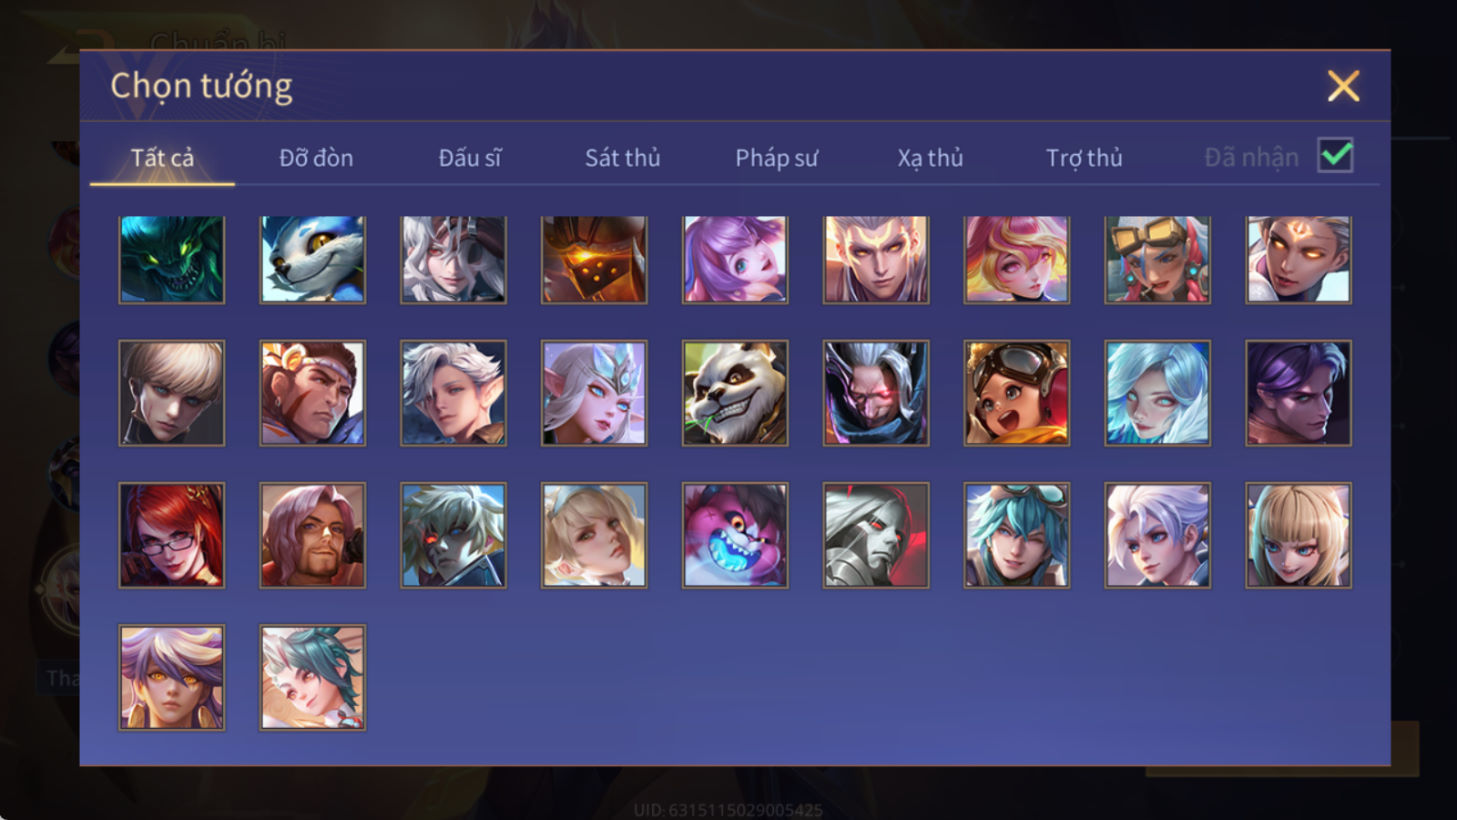Image resolution: width=1457 pixels, height=820 pixels.
Task: Pick the panda hero portrait
Action: (x=735, y=393)
